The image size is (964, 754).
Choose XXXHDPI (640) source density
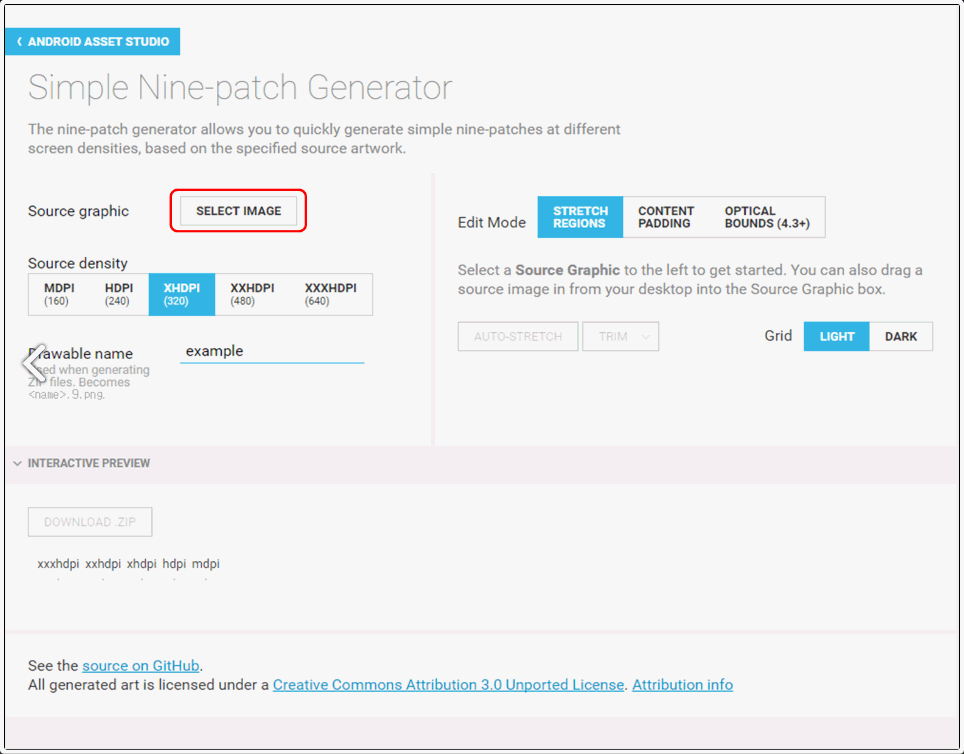(x=330, y=295)
